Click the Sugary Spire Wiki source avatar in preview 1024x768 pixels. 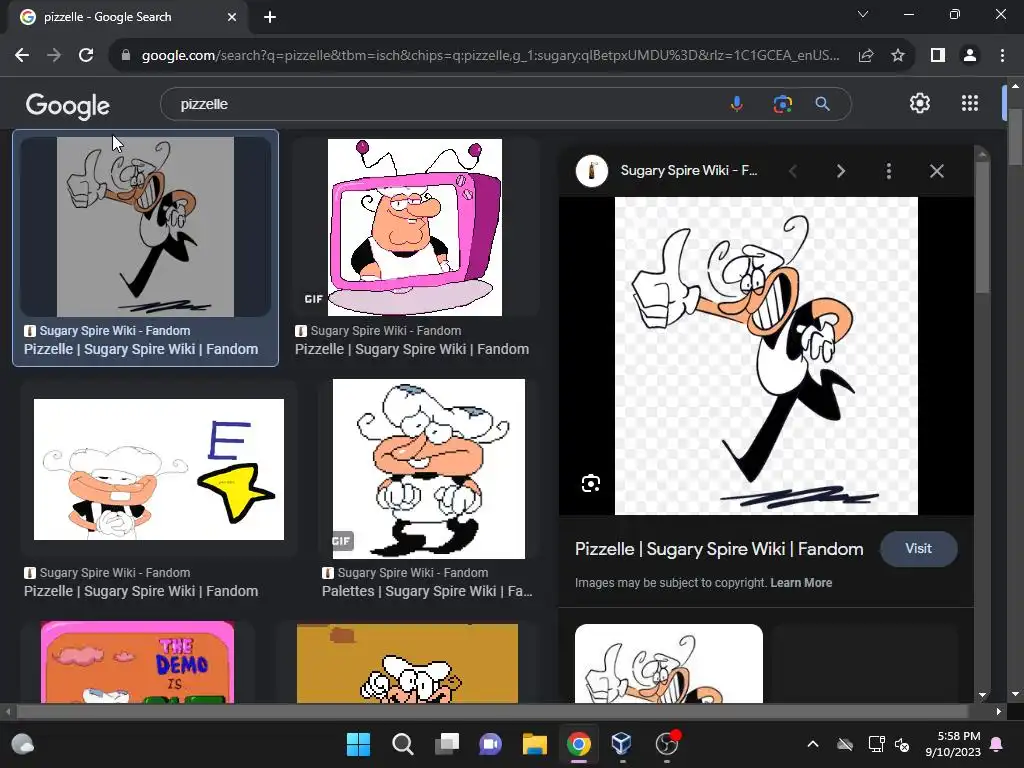click(x=592, y=171)
